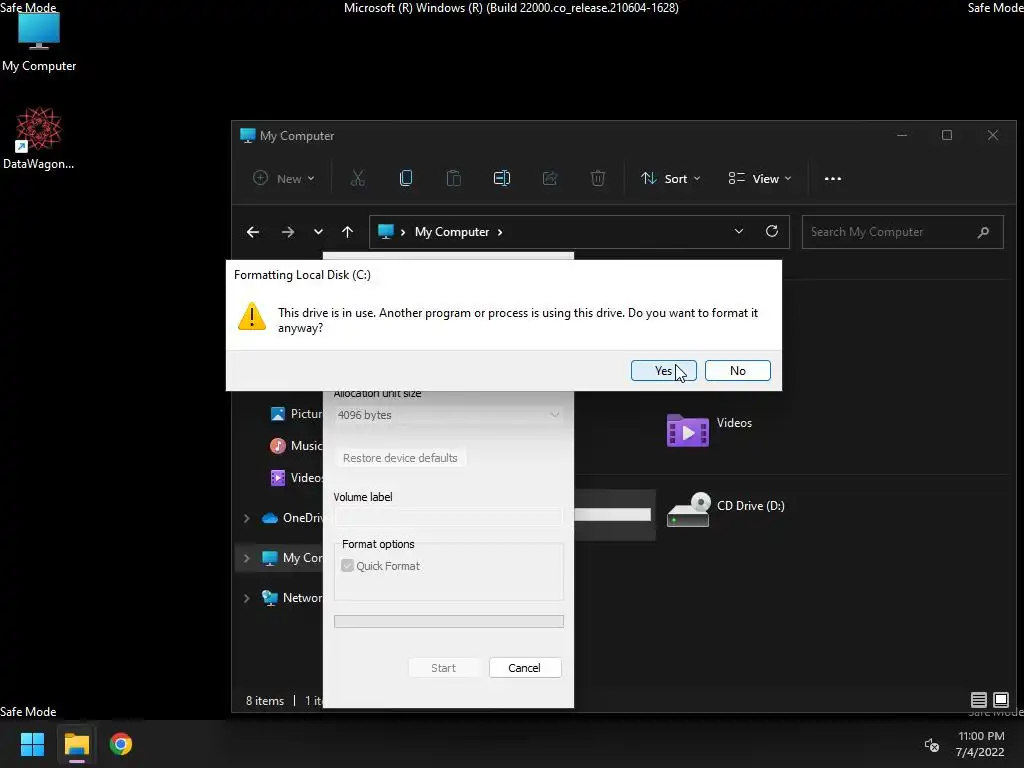
Task: Cancel the Format dialog
Action: (524, 667)
